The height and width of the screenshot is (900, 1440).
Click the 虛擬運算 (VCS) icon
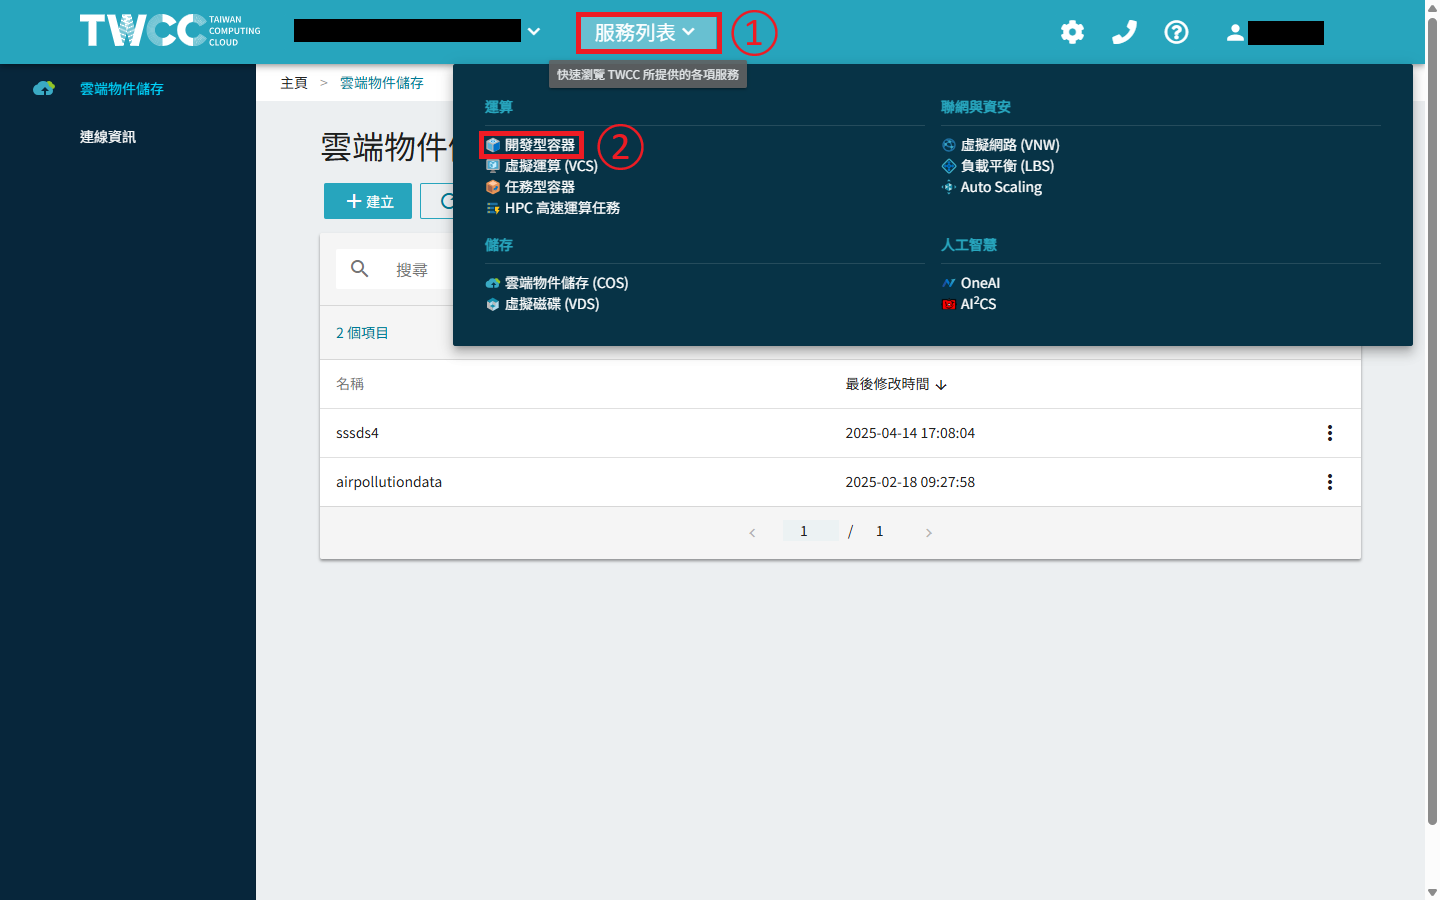click(492, 166)
